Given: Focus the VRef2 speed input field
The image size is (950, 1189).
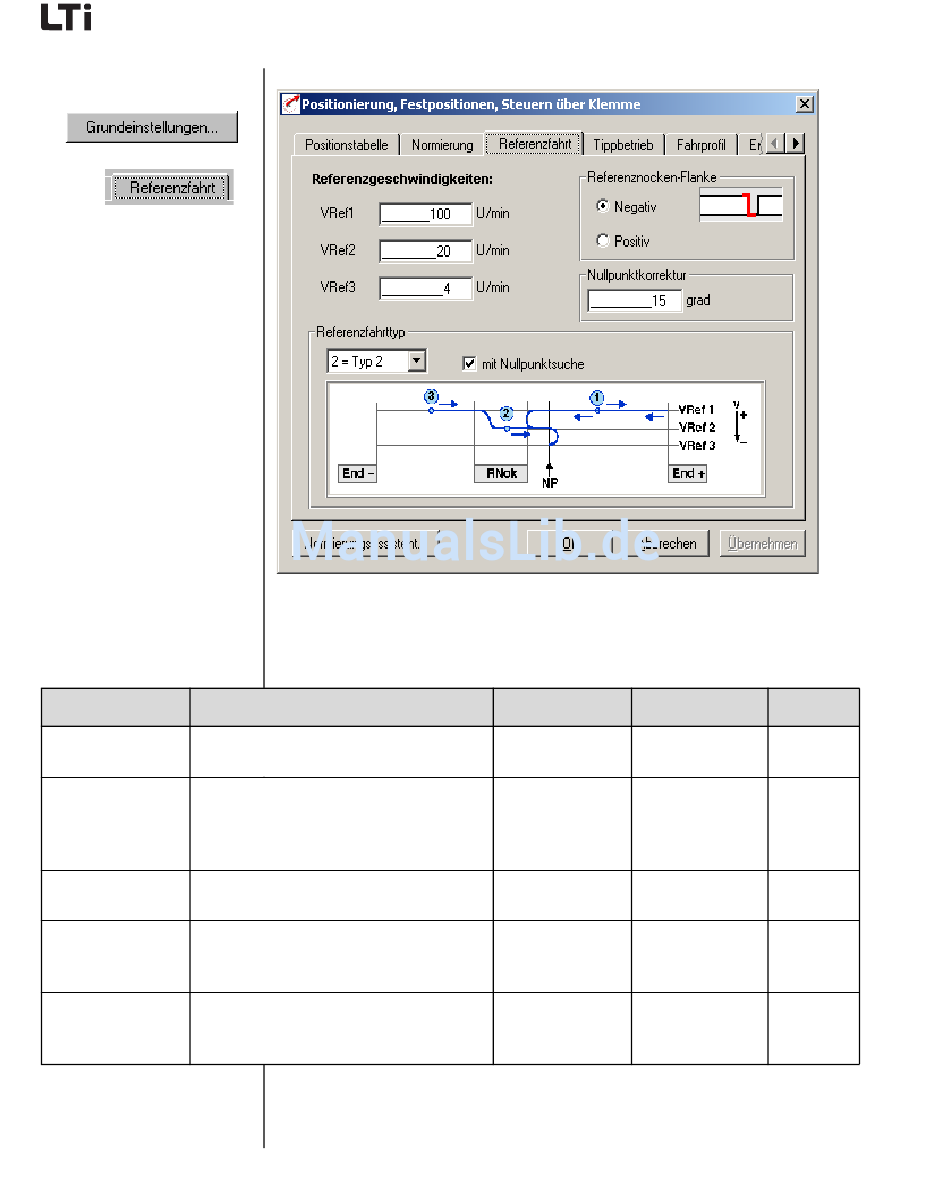Looking at the screenshot, I should [426, 250].
